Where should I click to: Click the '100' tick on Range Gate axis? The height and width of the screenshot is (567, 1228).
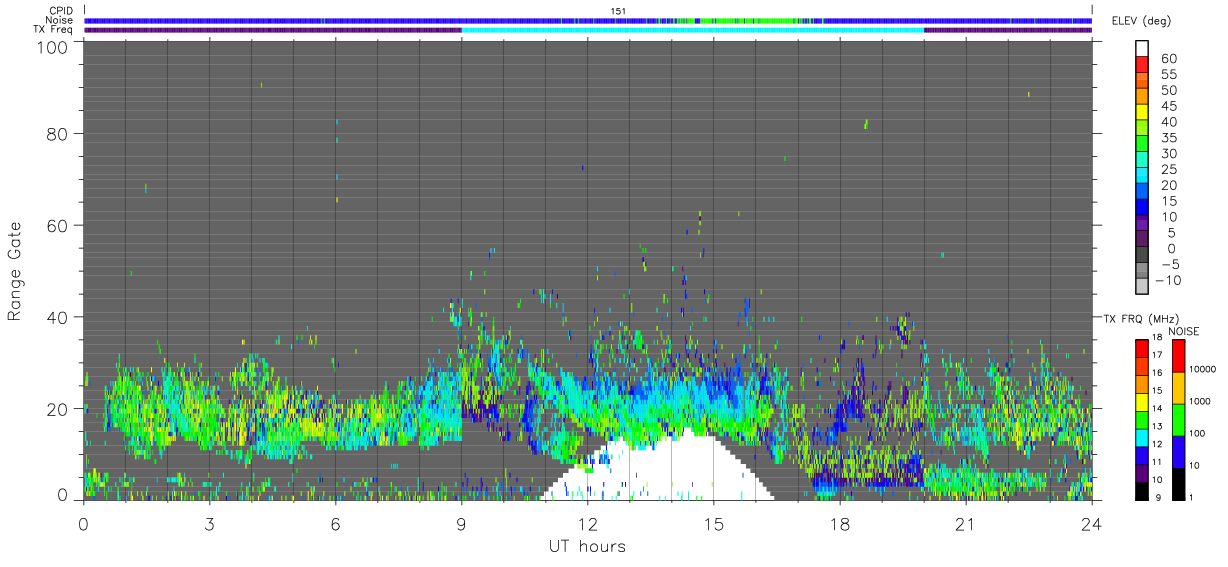tap(51, 47)
